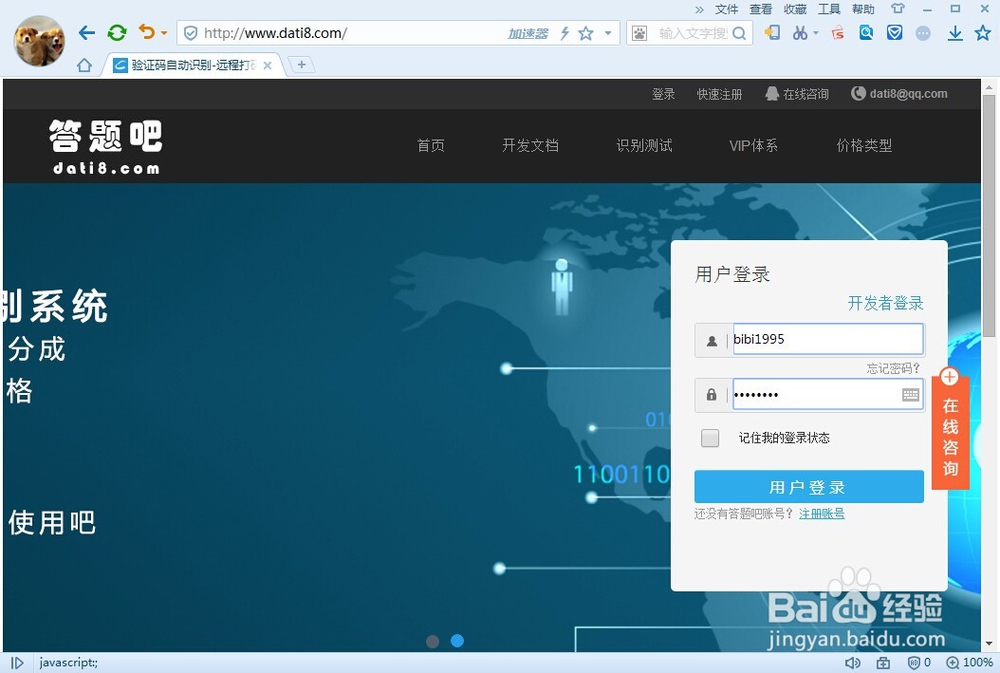The height and width of the screenshot is (673, 1000).
Task: Click the skin shirt icon
Action: (x=898, y=9)
